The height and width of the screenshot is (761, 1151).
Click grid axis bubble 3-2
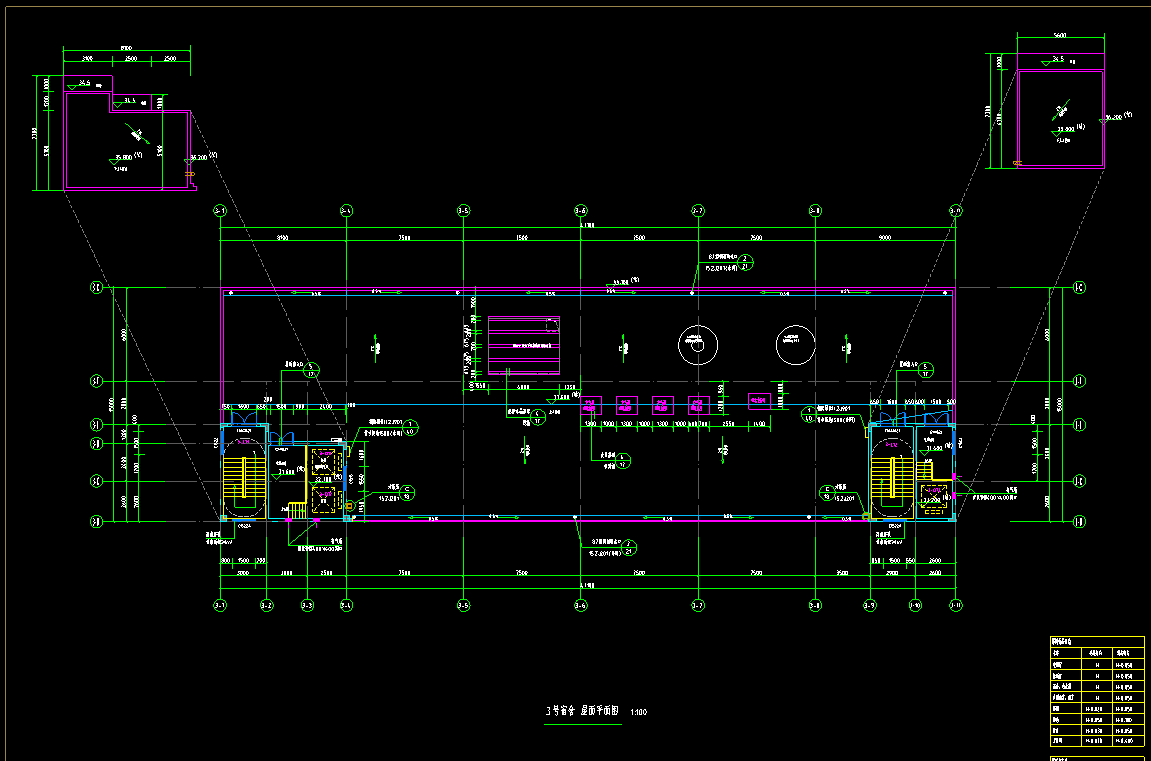(x=266, y=605)
